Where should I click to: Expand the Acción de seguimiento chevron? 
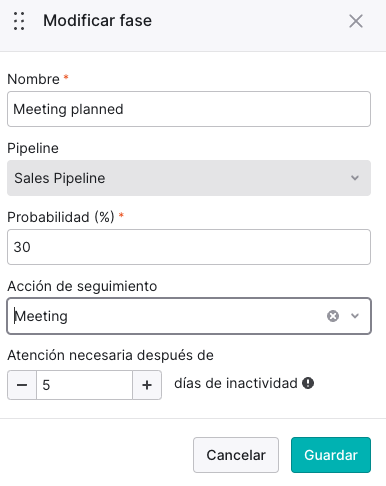[355, 316]
